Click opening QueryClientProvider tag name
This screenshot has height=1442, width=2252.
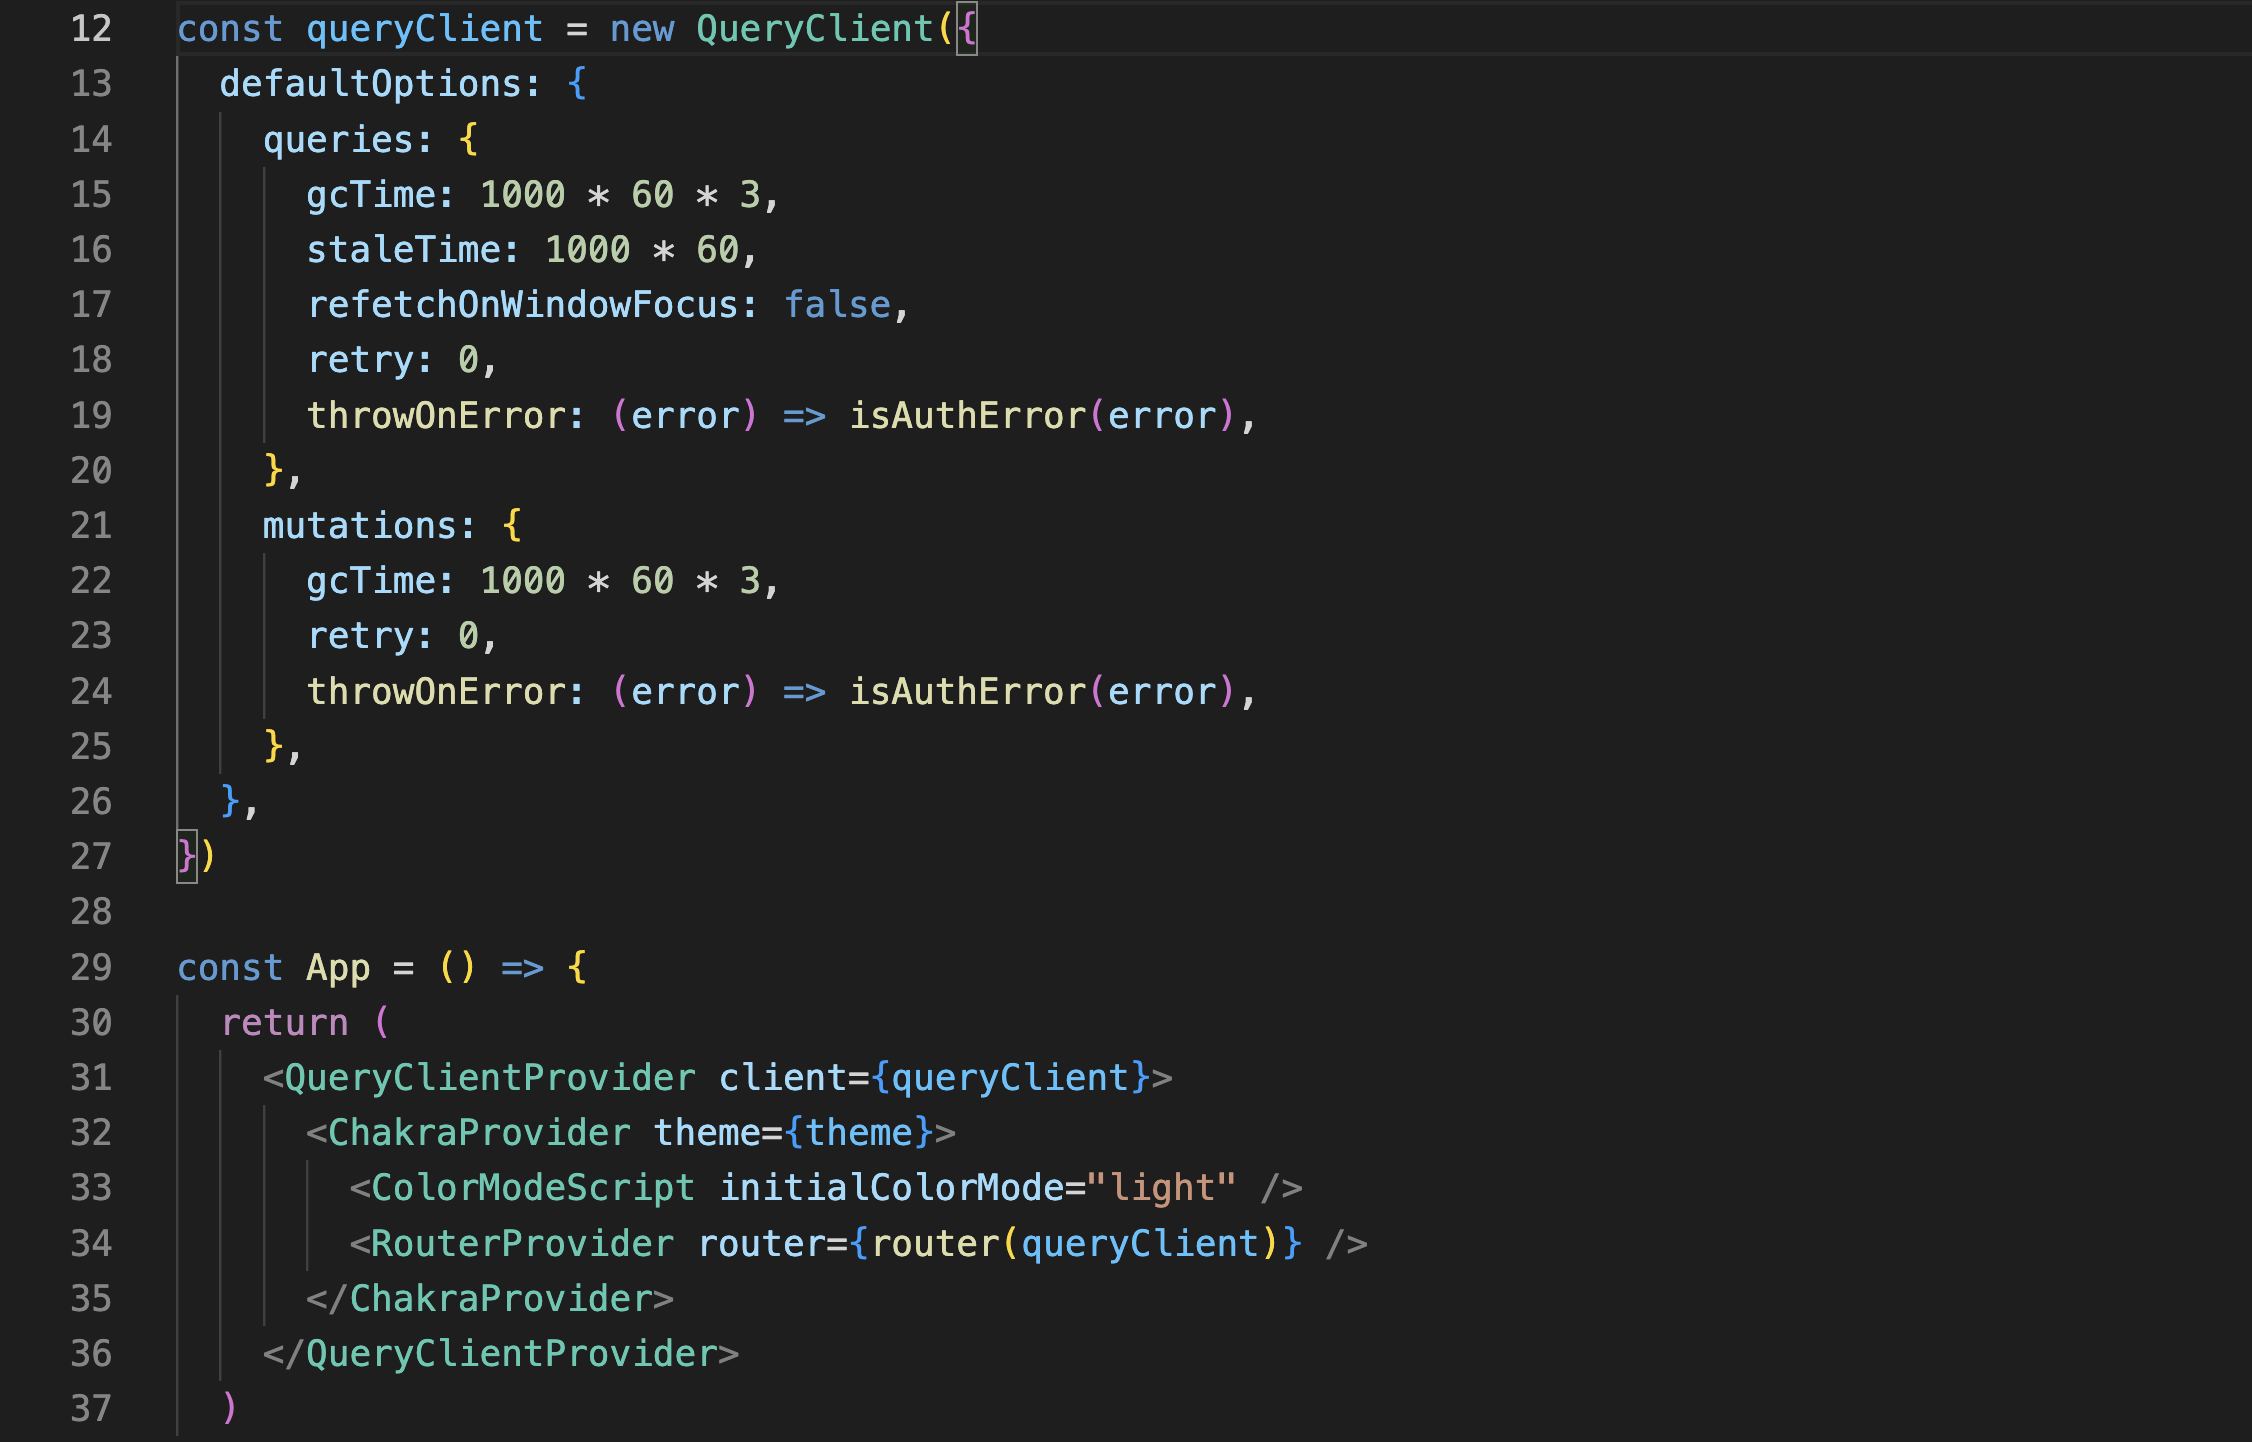pyautogui.click(x=490, y=1078)
